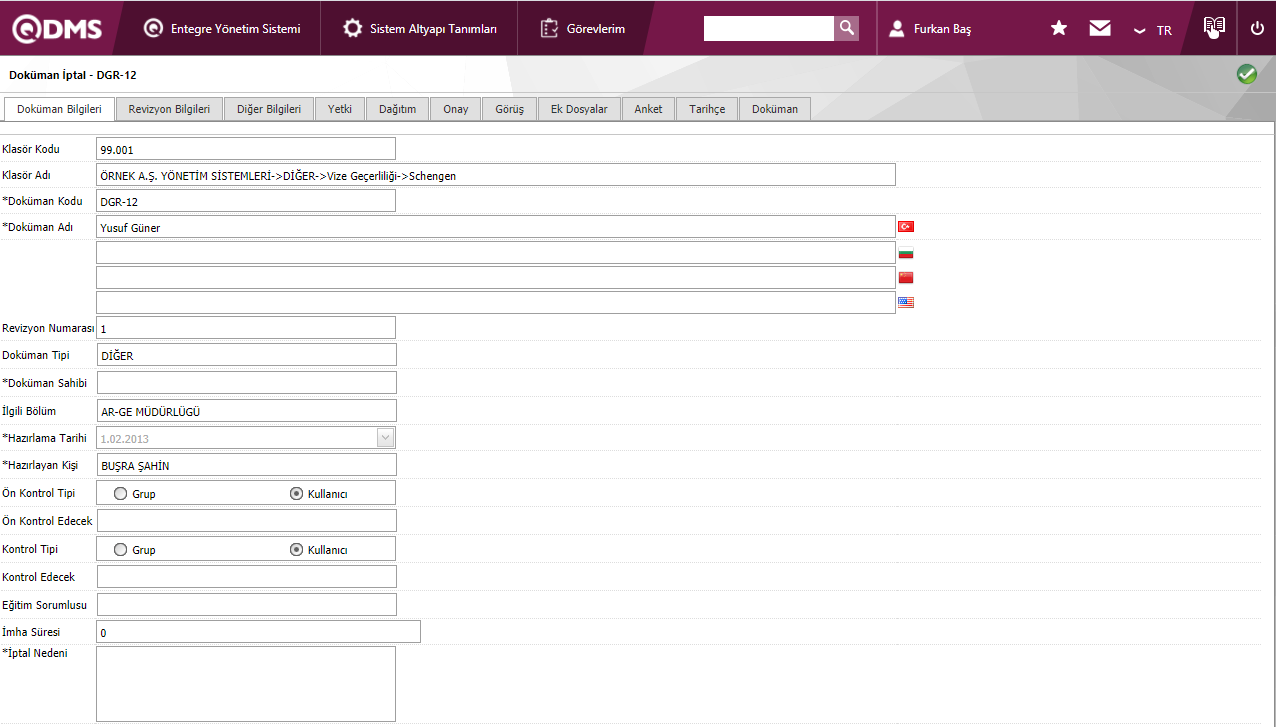Open favorites via the star icon

tap(1059, 29)
